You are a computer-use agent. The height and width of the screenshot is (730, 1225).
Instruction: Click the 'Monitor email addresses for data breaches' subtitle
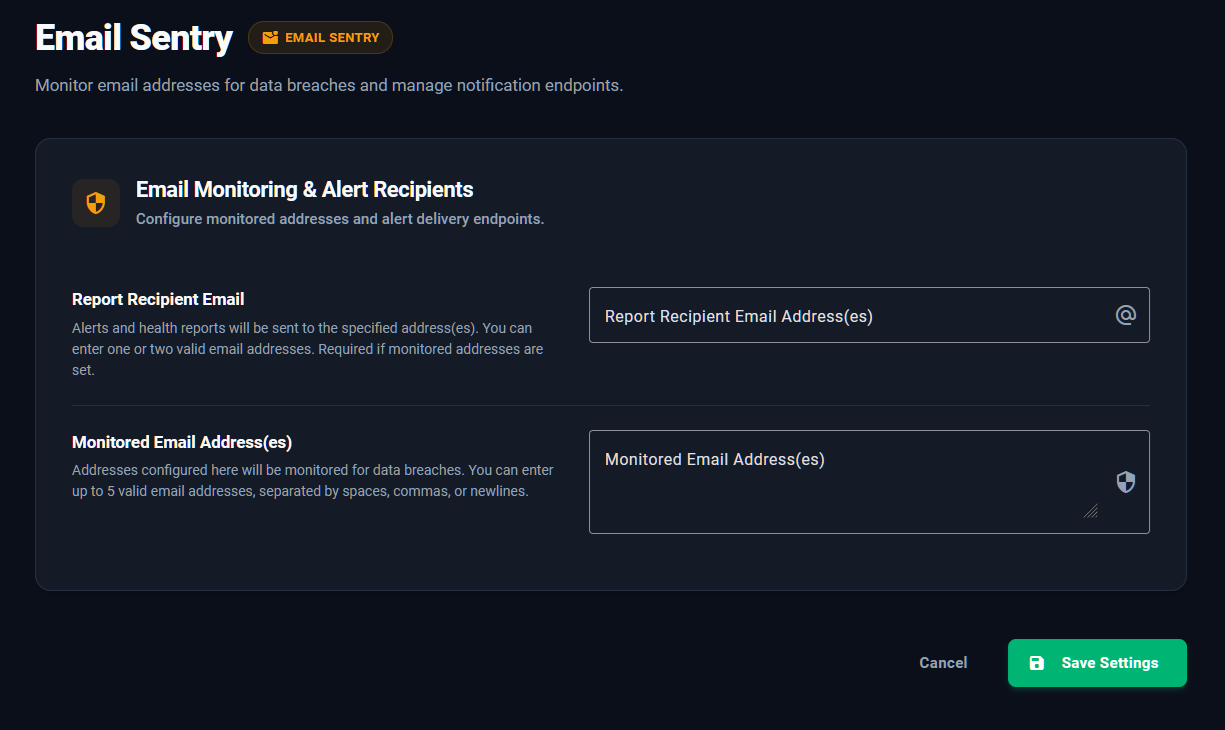point(329,86)
